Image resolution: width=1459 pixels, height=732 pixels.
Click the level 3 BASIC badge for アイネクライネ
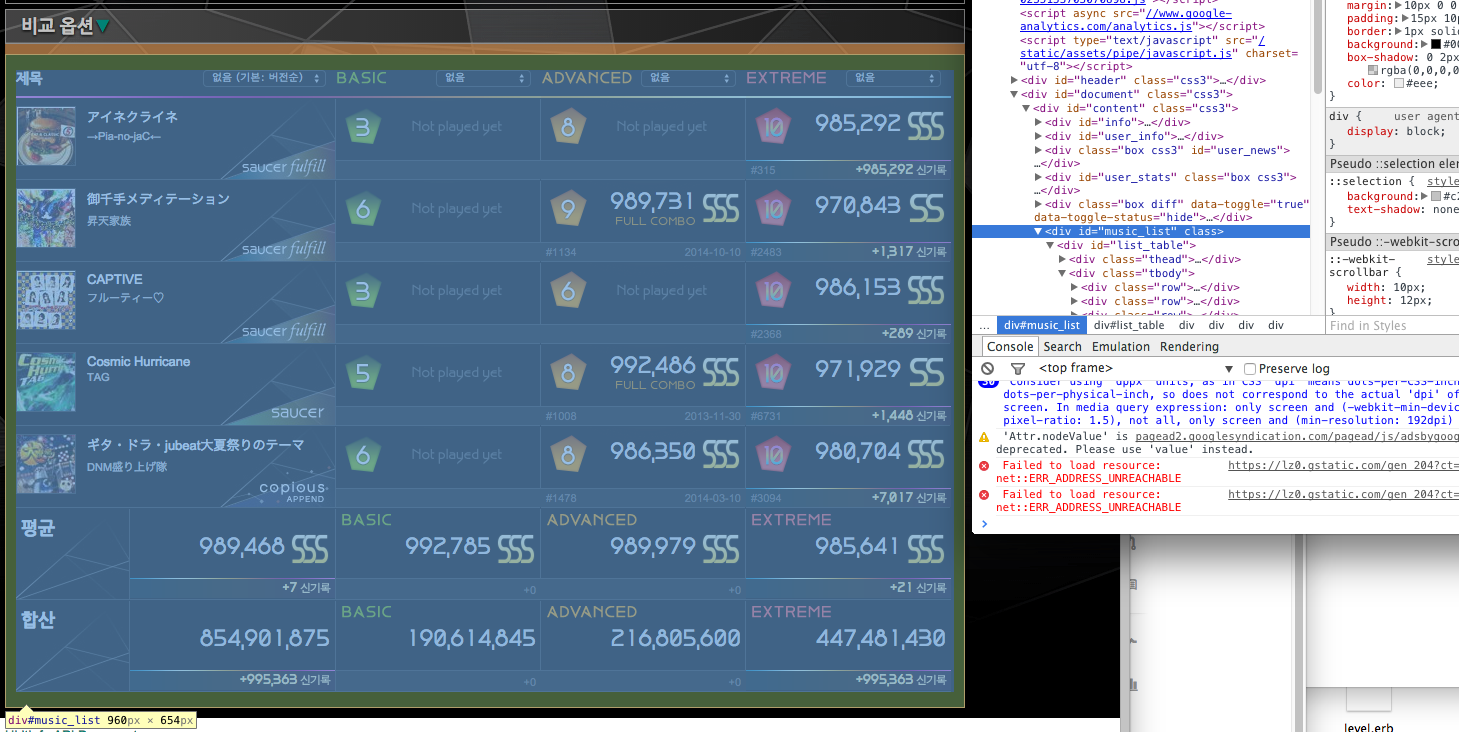pyautogui.click(x=363, y=127)
